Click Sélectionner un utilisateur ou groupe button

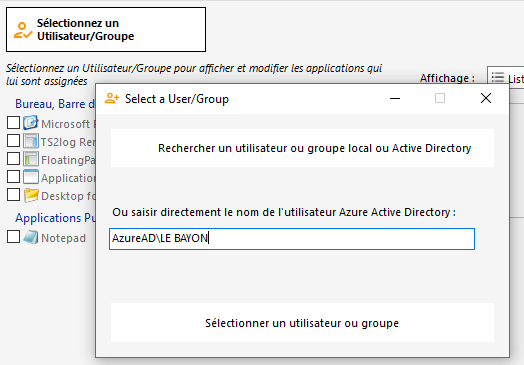point(302,323)
